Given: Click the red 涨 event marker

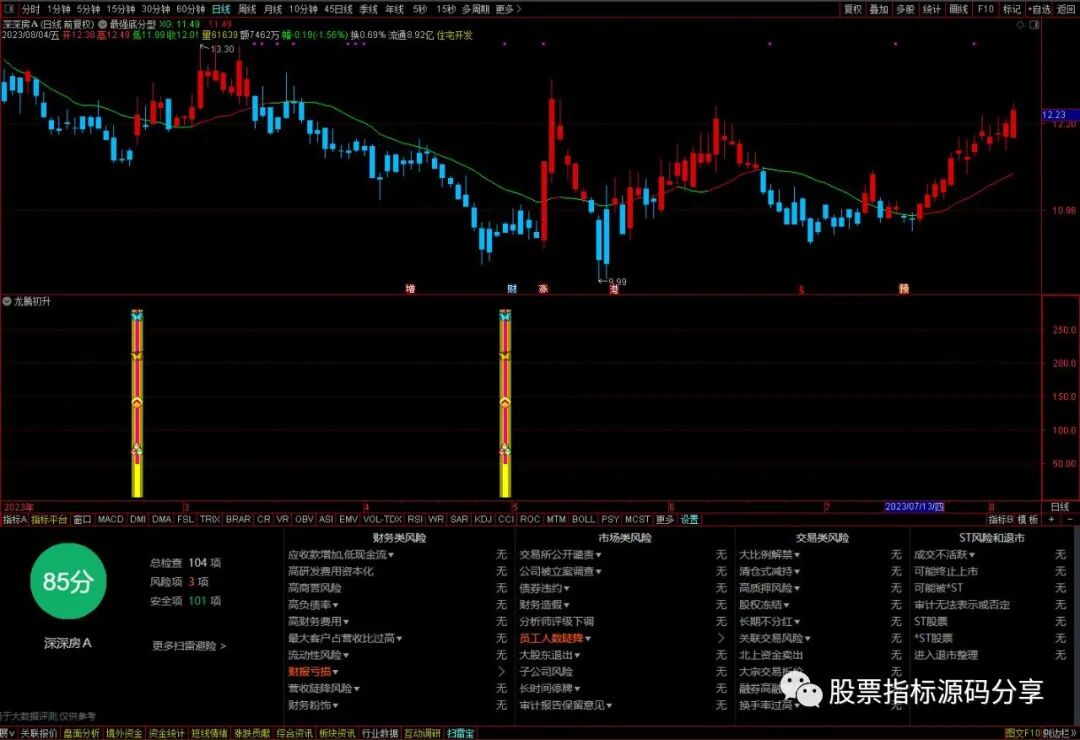Looking at the screenshot, I should pyautogui.click(x=543, y=289).
